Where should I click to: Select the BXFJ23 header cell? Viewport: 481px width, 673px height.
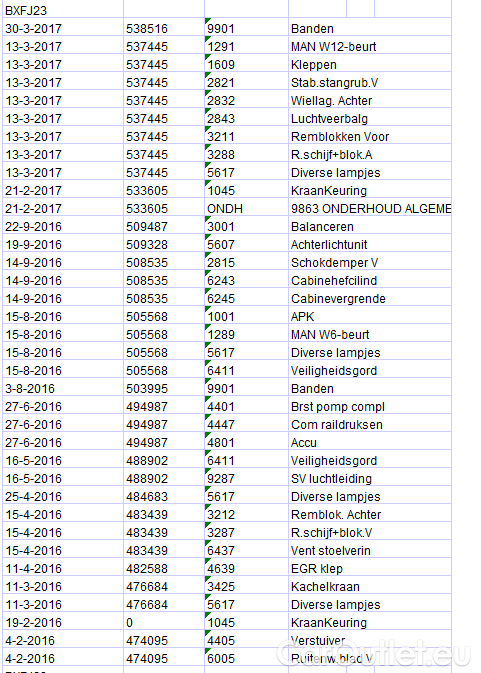[x=63, y=9]
